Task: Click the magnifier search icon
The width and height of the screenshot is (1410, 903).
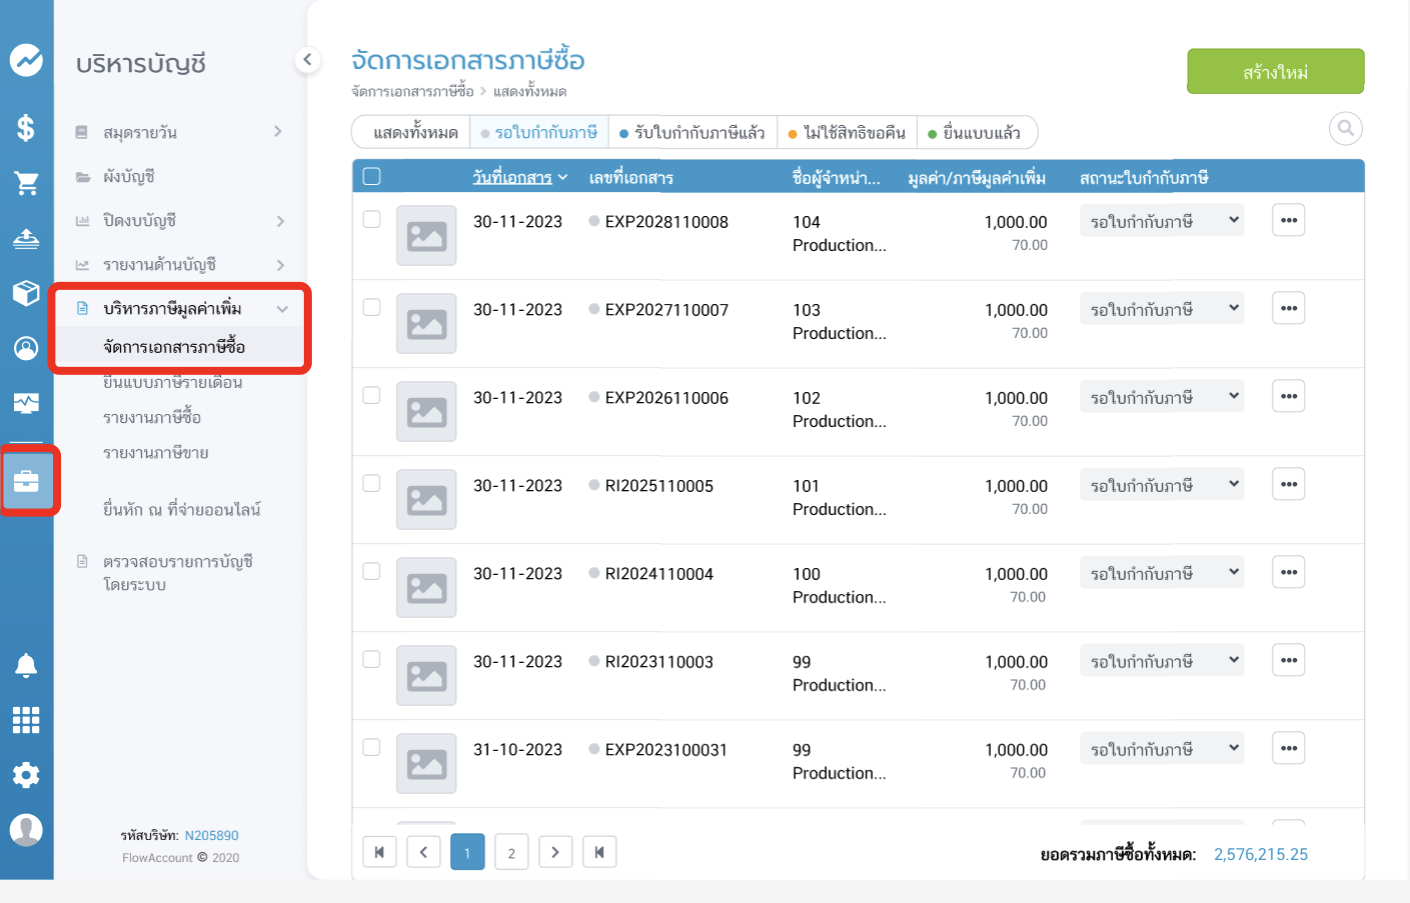Action: pyautogui.click(x=1345, y=128)
